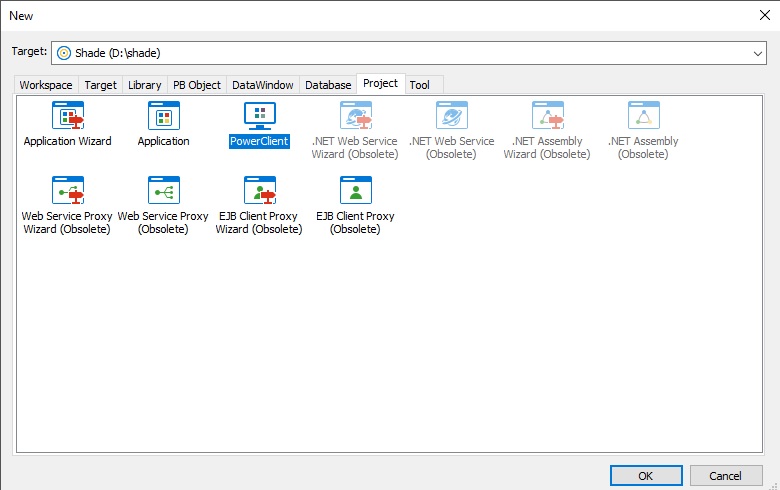Select the Application project icon
Viewport: 780px width, 490px height.
click(x=164, y=115)
